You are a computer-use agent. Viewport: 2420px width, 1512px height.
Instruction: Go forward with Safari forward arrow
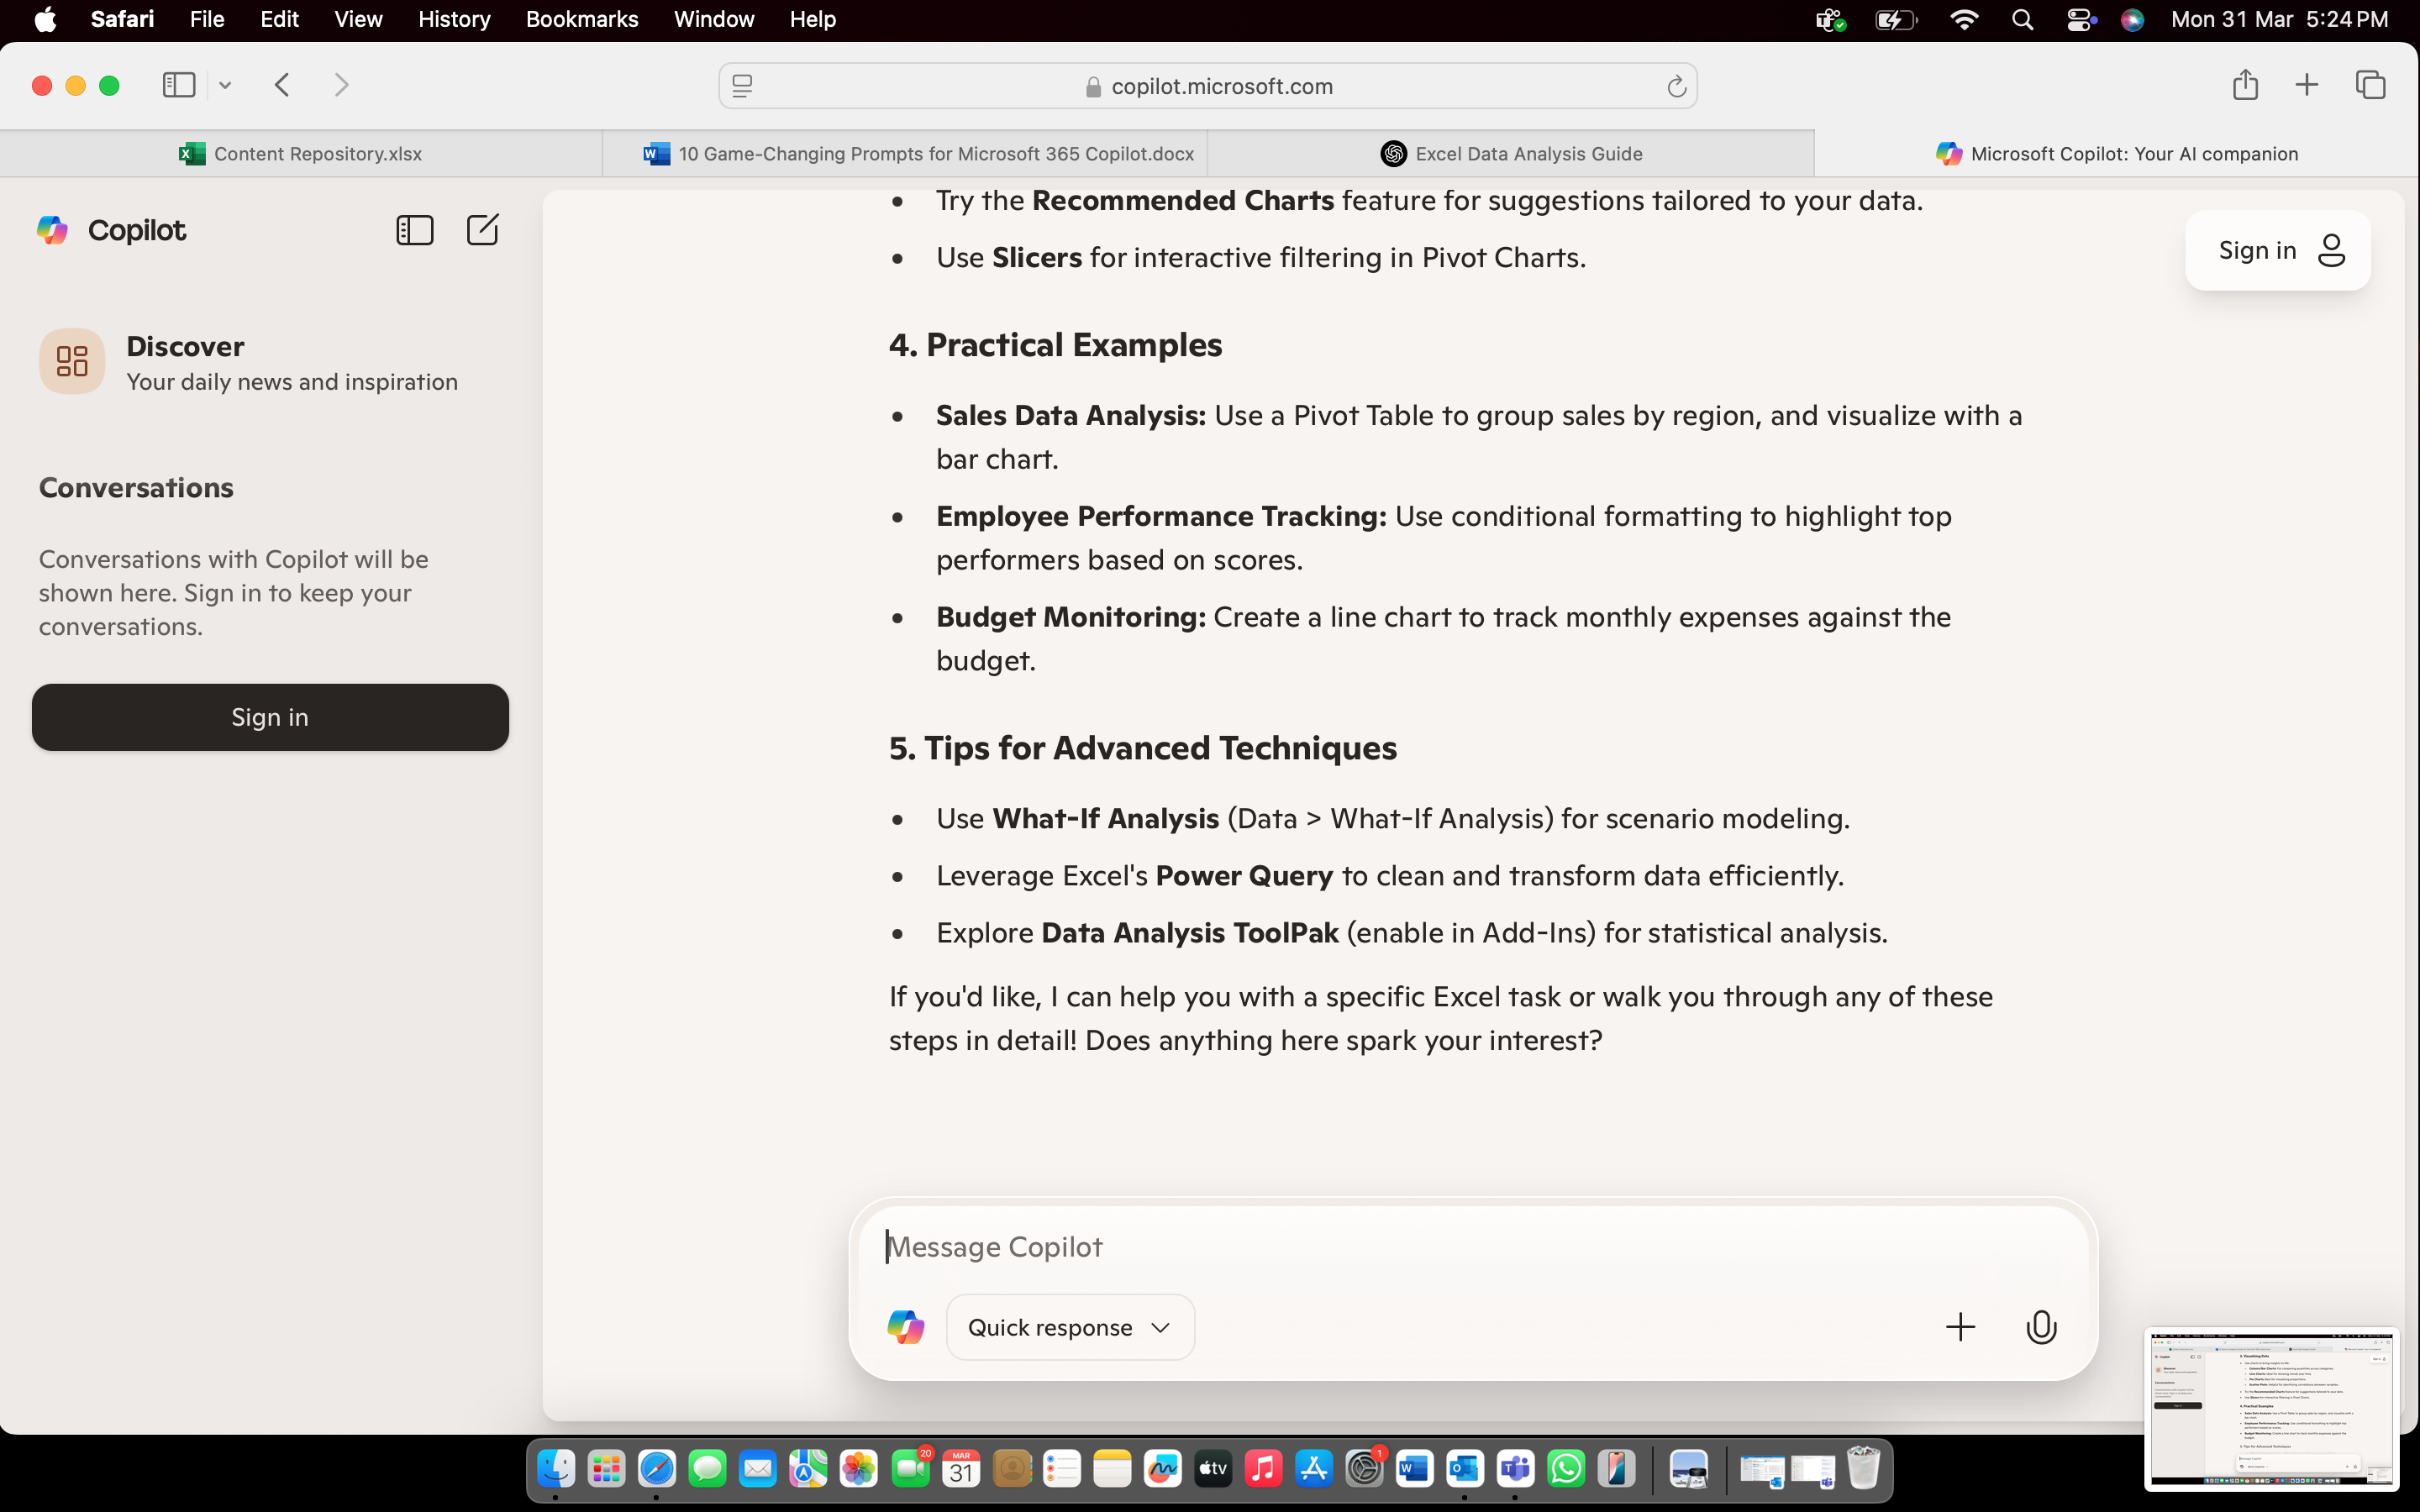tap(341, 85)
